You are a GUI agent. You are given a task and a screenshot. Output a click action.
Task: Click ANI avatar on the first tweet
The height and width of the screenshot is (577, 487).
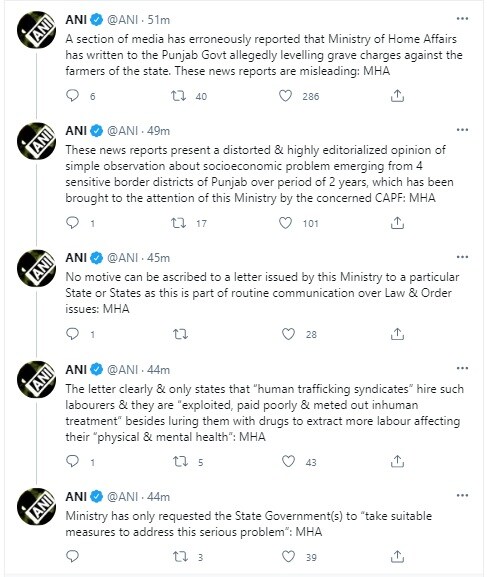click(x=36, y=29)
